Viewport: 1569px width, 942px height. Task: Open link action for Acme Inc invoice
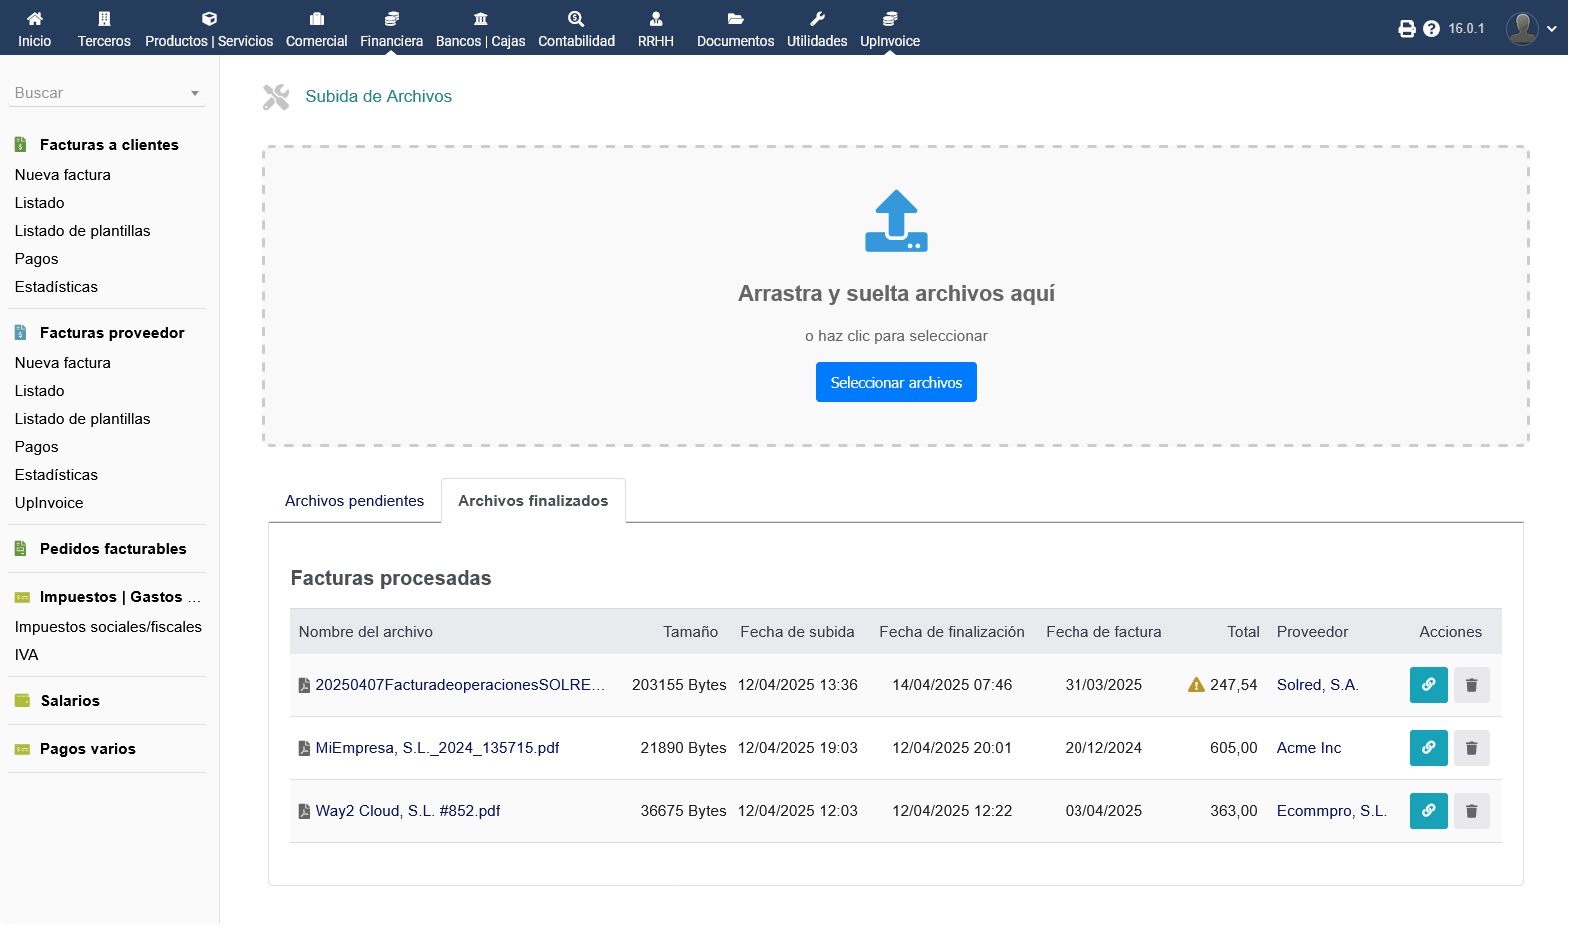pos(1428,748)
